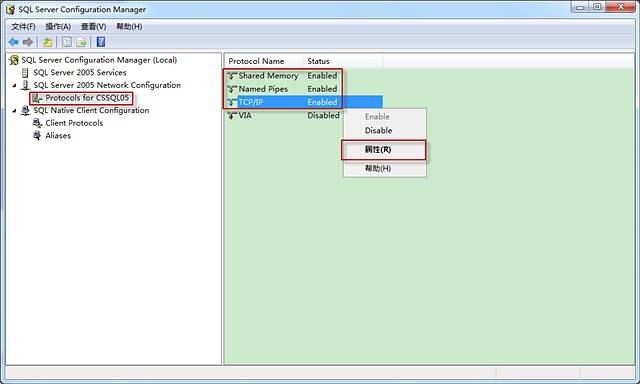640x384 pixels.
Task: Sort by Protocol Name column header
Action: [264, 61]
